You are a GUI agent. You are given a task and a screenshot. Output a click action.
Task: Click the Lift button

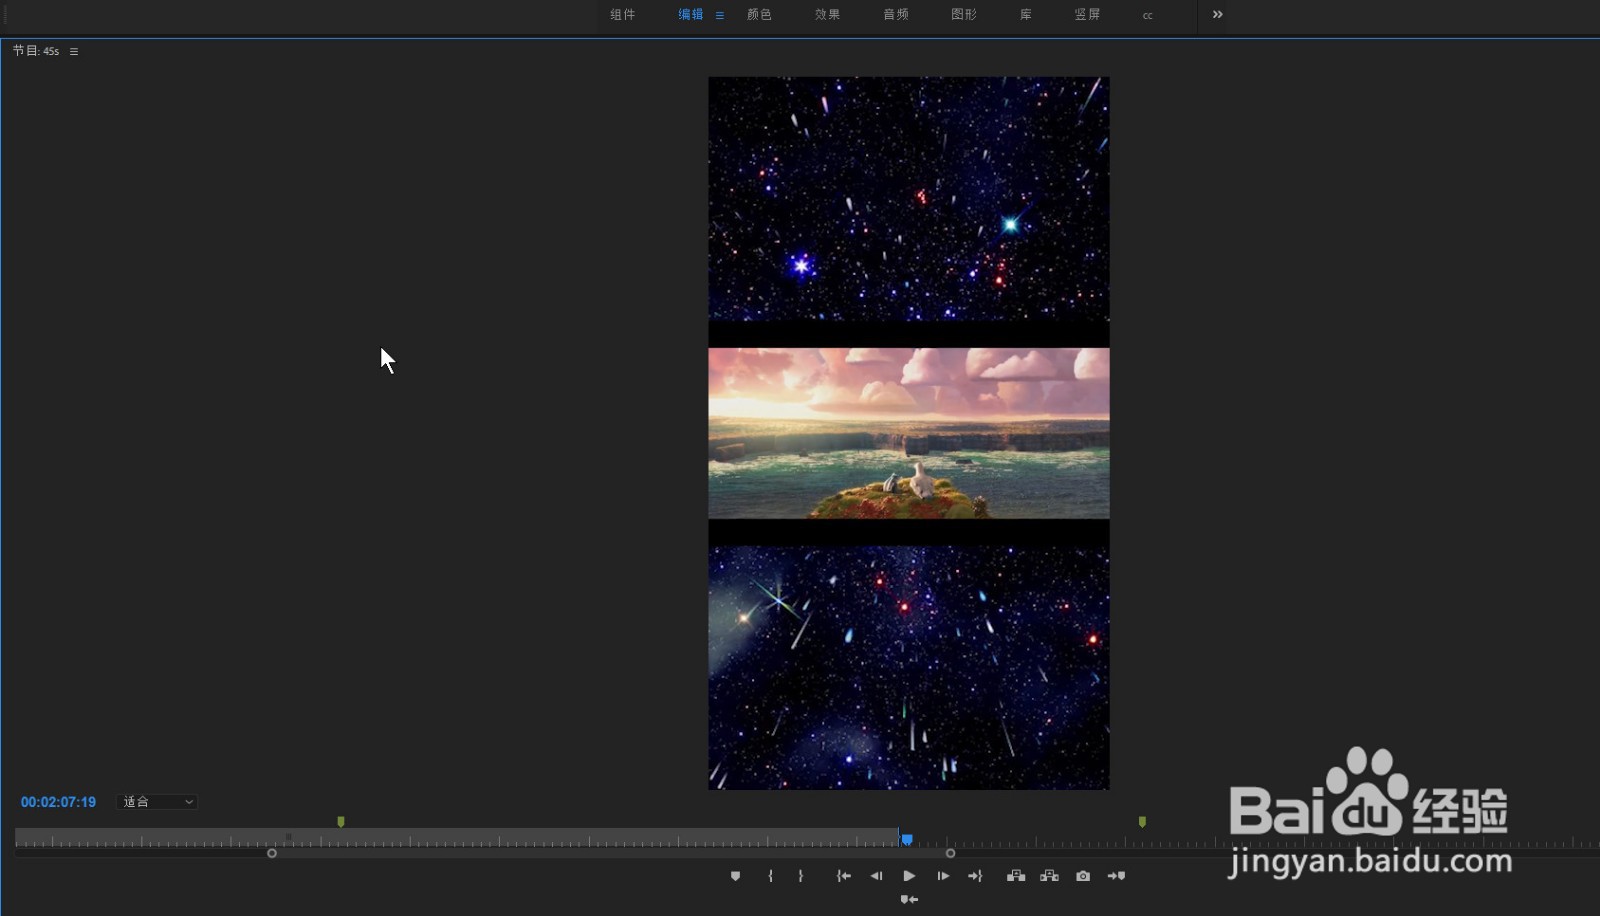(1016, 876)
